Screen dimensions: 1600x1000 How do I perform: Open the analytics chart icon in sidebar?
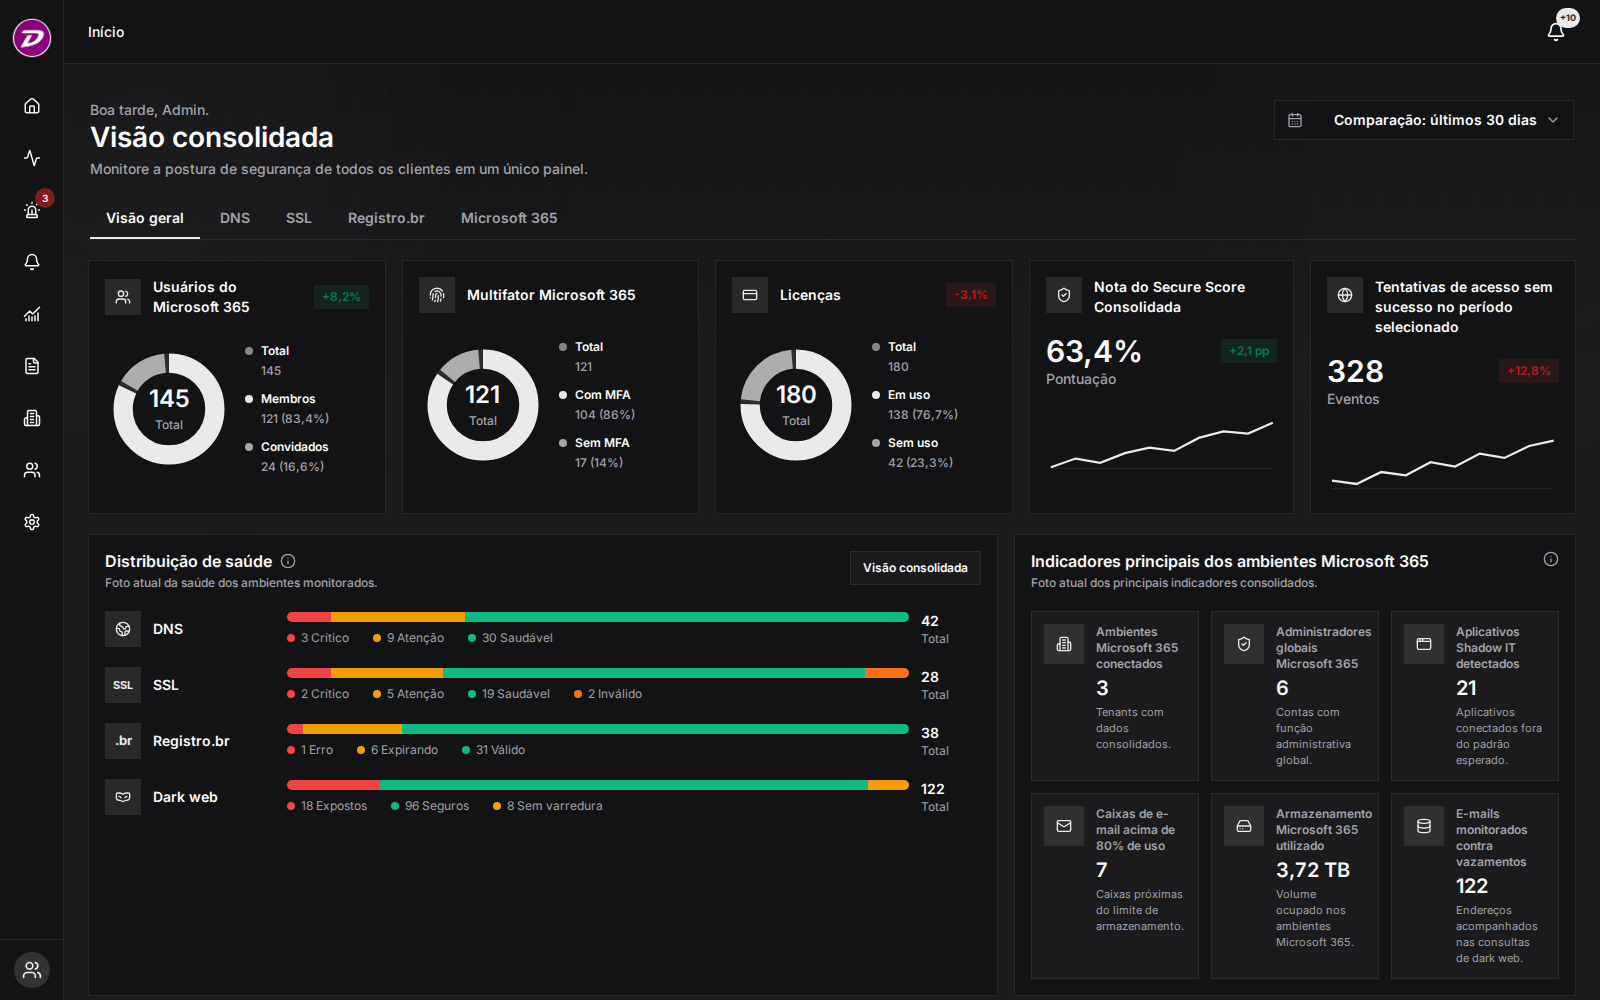point(32,314)
